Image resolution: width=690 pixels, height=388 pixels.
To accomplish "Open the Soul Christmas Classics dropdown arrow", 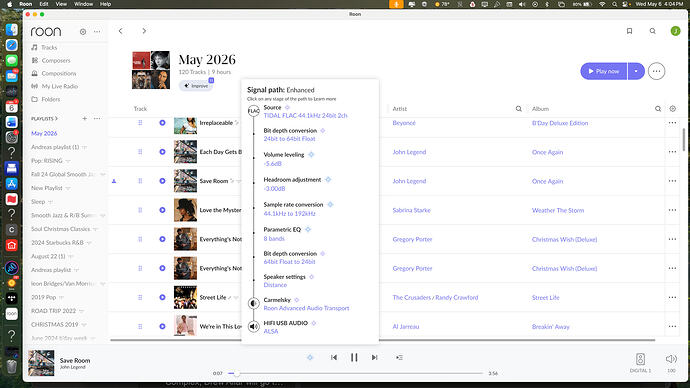I will [x=95, y=229].
